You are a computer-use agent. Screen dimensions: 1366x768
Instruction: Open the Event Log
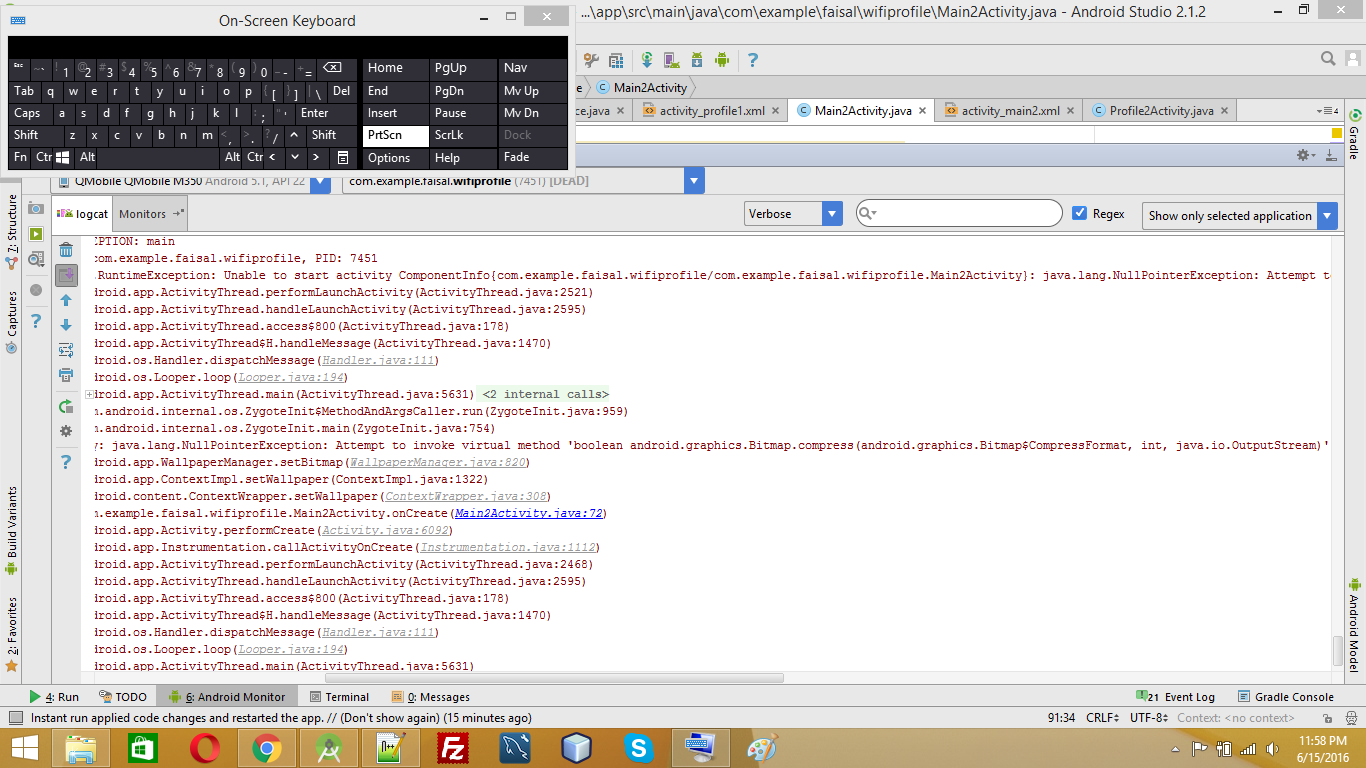tap(1176, 697)
